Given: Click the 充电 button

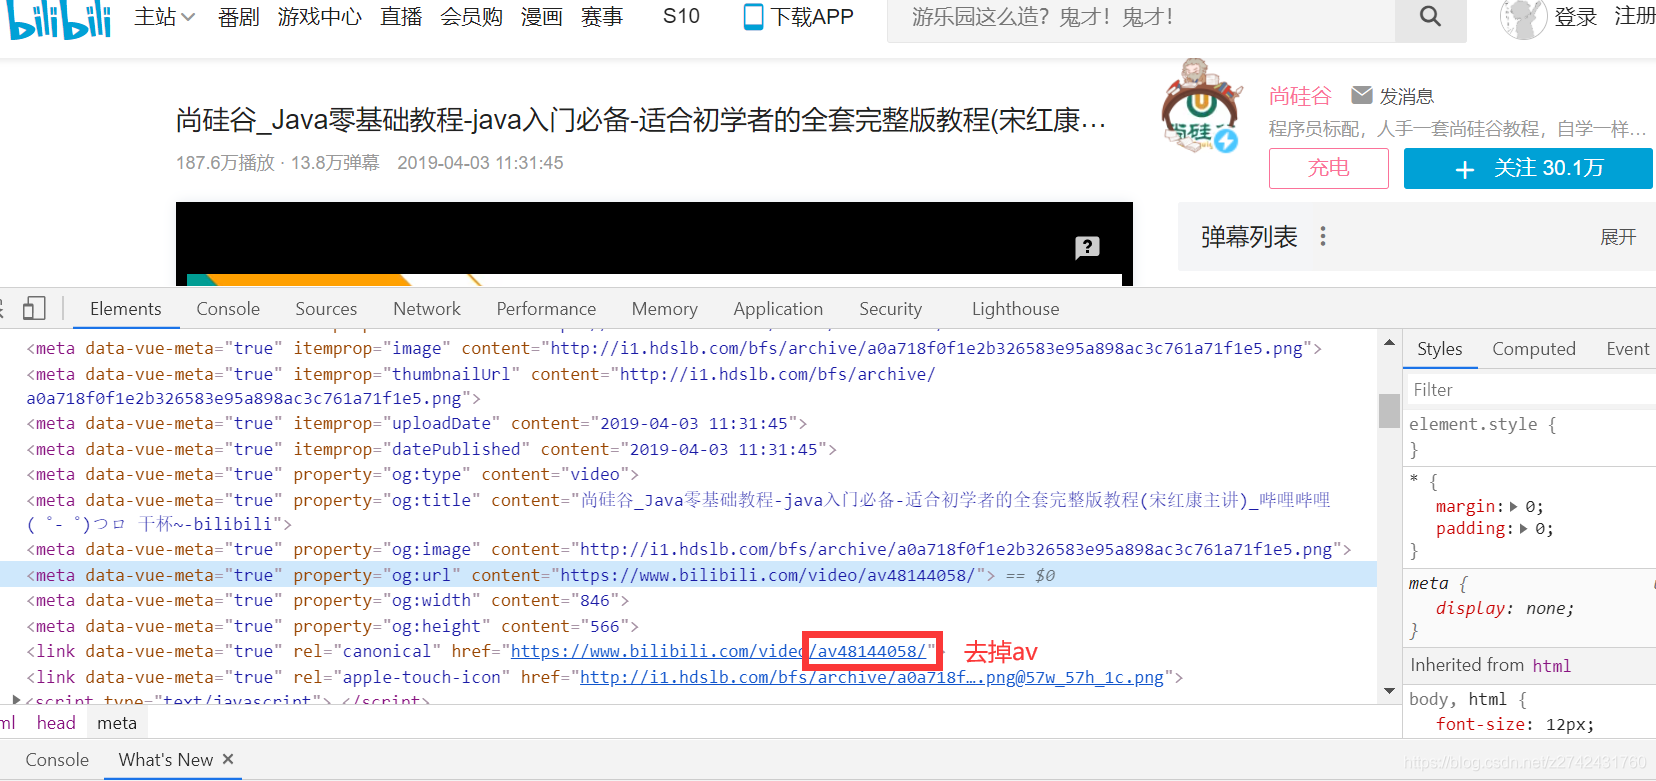Looking at the screenshot, I should point(1329,168).
